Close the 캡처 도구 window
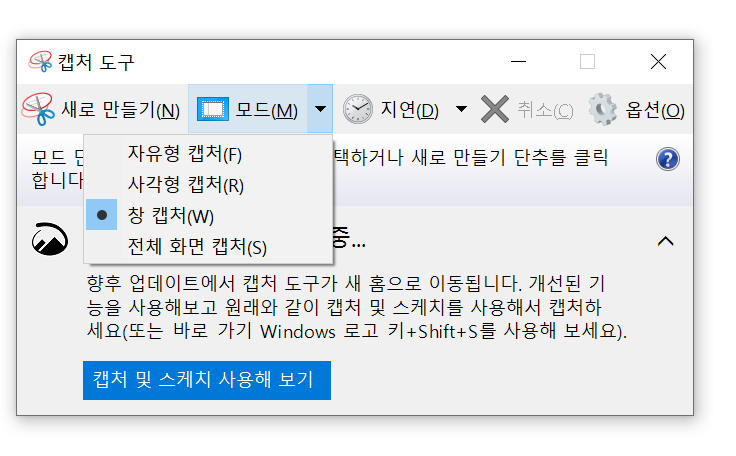The image size is (736, 456). click(658, 62)
